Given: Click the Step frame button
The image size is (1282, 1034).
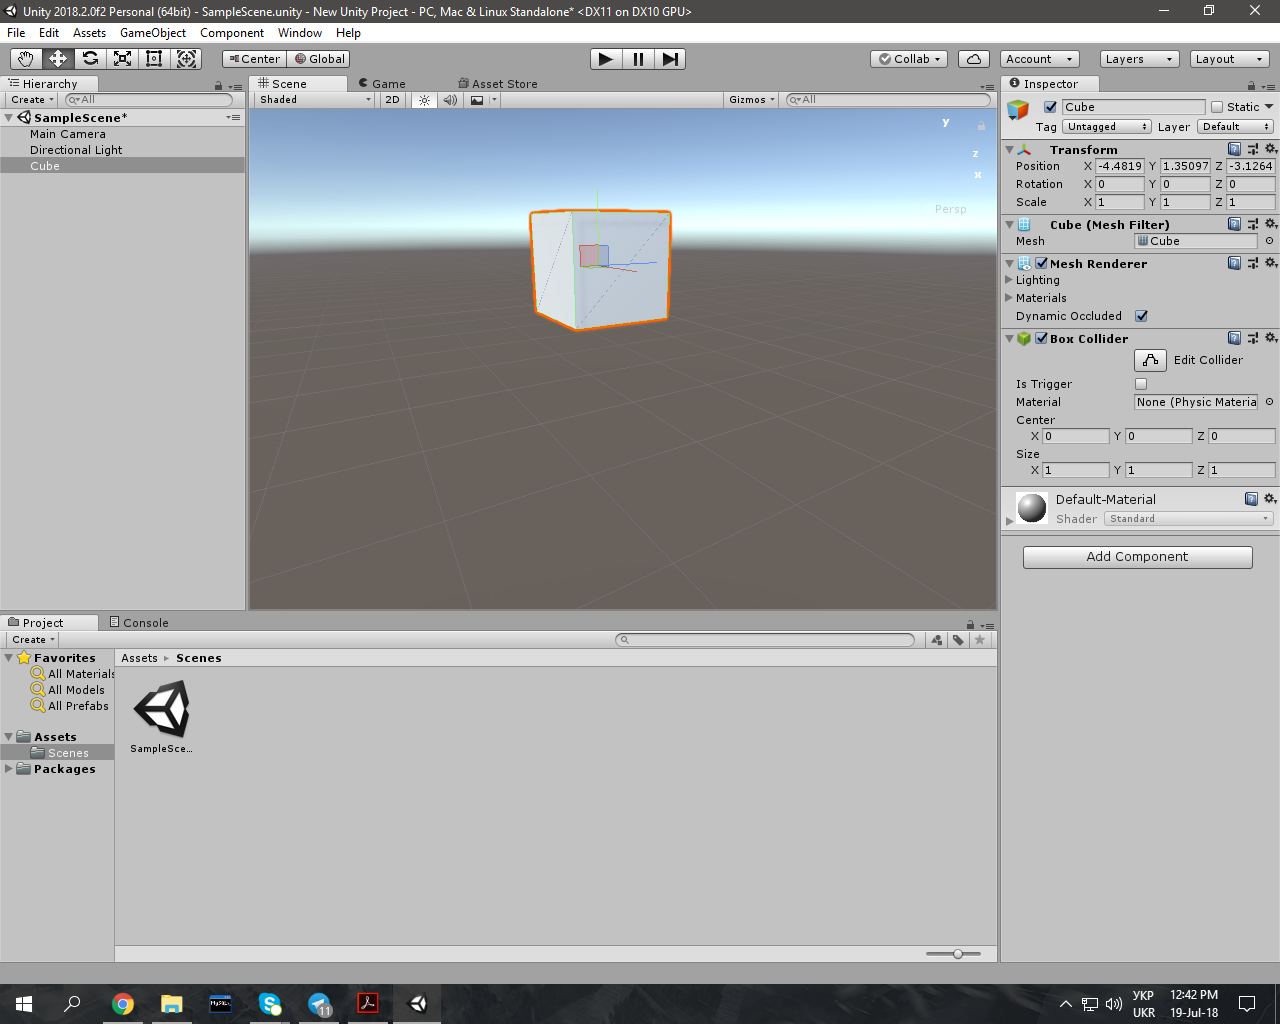Looking at the screenshot, I should click(x=670, y=59).
